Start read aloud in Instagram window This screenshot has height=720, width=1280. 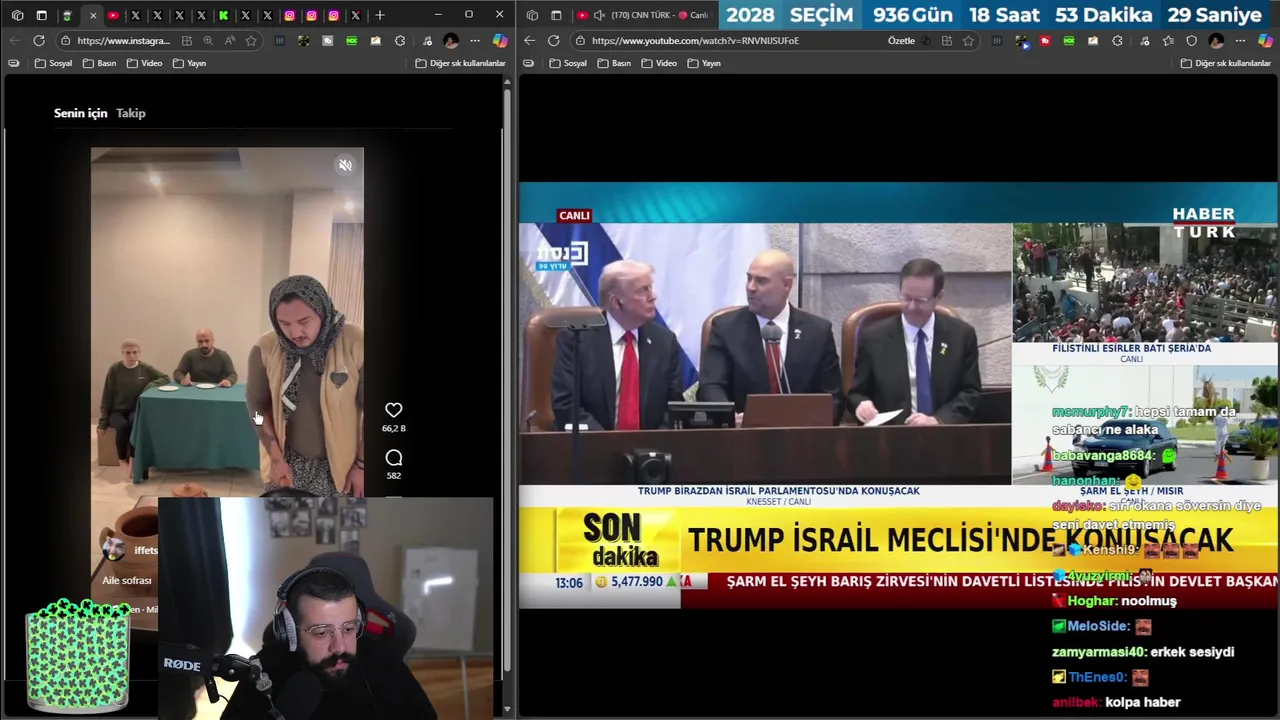(x=230, y=41)
